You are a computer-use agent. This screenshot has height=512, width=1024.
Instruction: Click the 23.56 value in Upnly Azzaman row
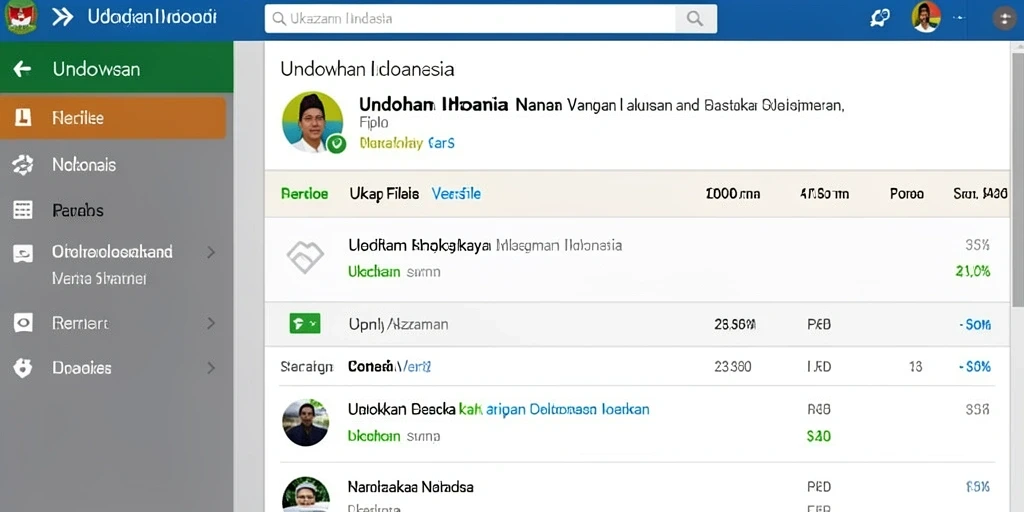(x=735, y=323)
